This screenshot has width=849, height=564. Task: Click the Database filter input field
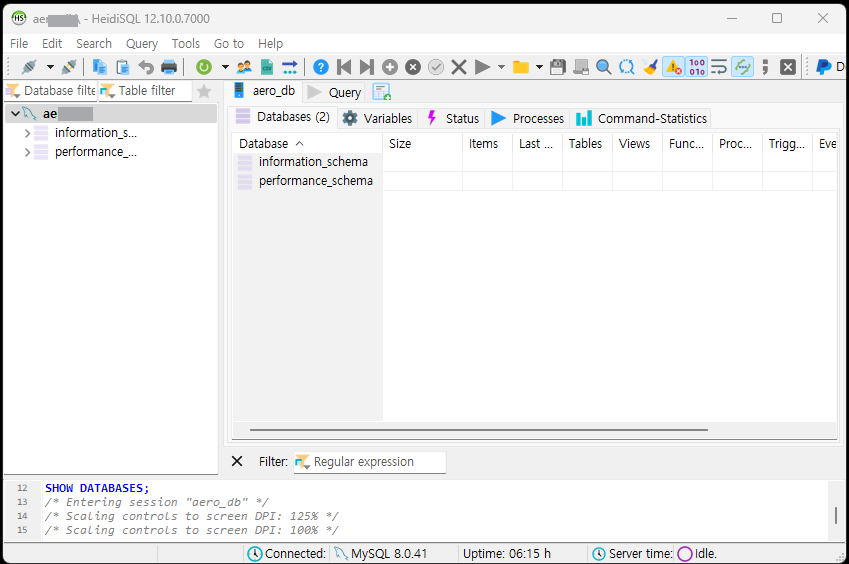[x=51, y=90]
